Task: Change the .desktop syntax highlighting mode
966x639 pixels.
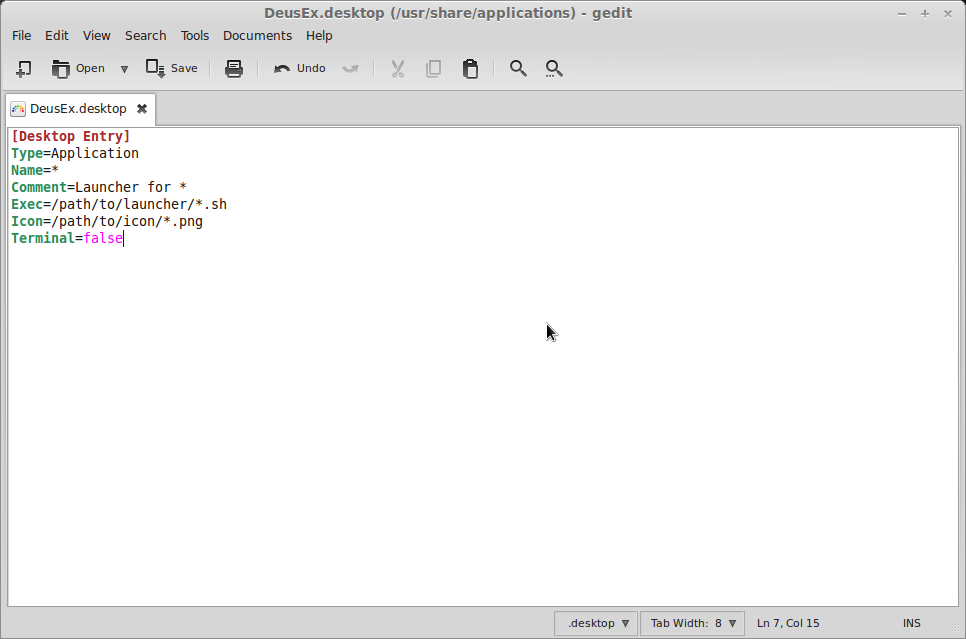Action: (x=596, y=623)
